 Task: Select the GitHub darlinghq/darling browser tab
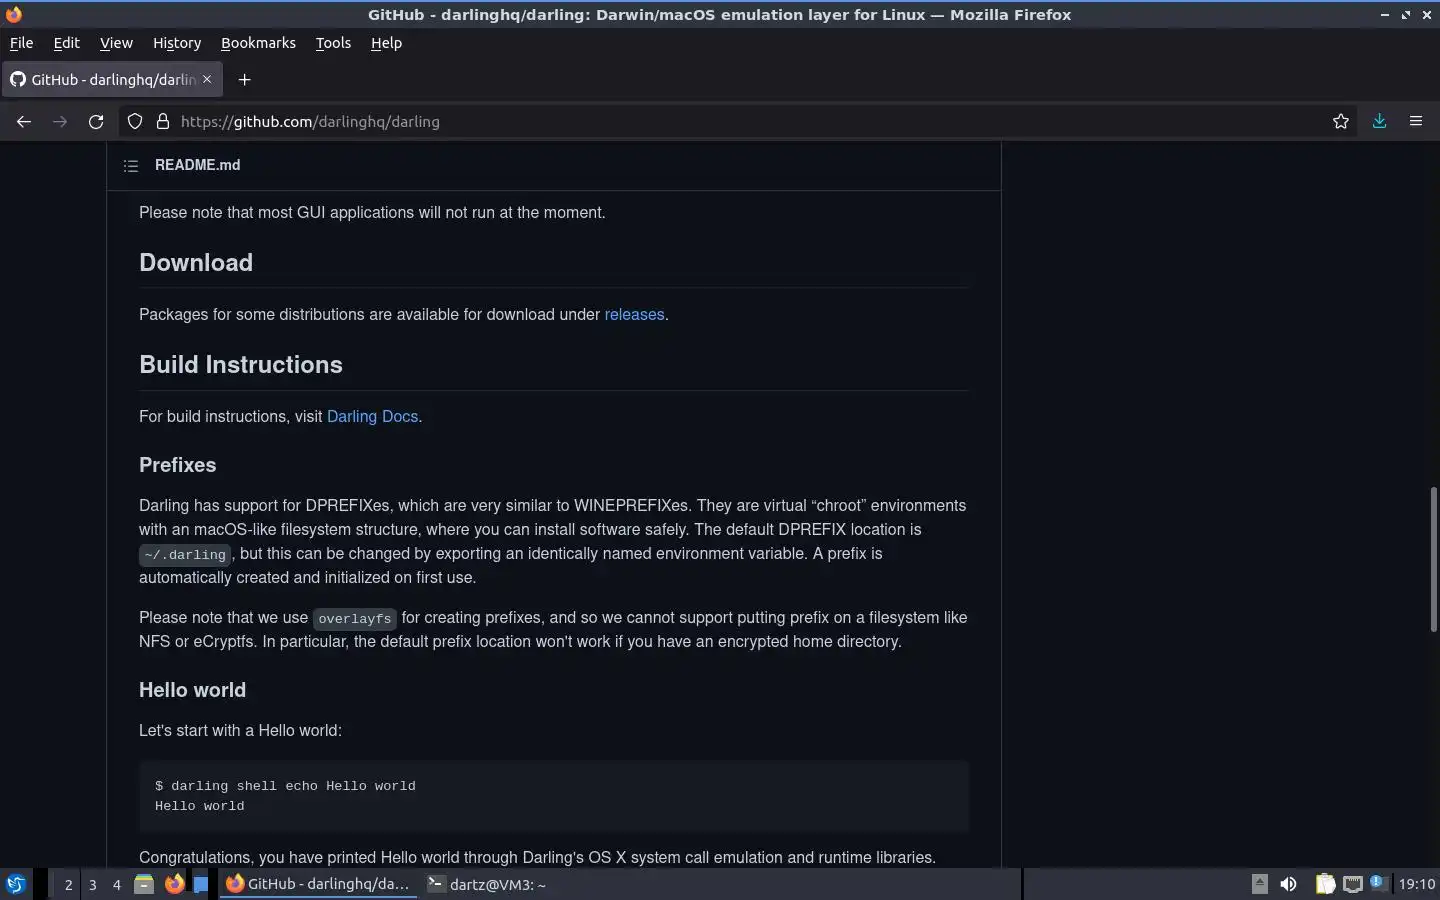coord(110,79)
